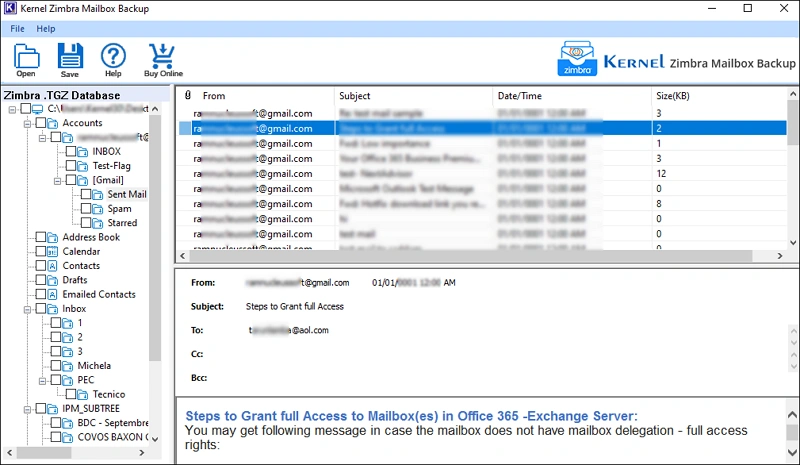Tick the Calendar checkbox
The image size is (800, 465).
pos(41,252)
